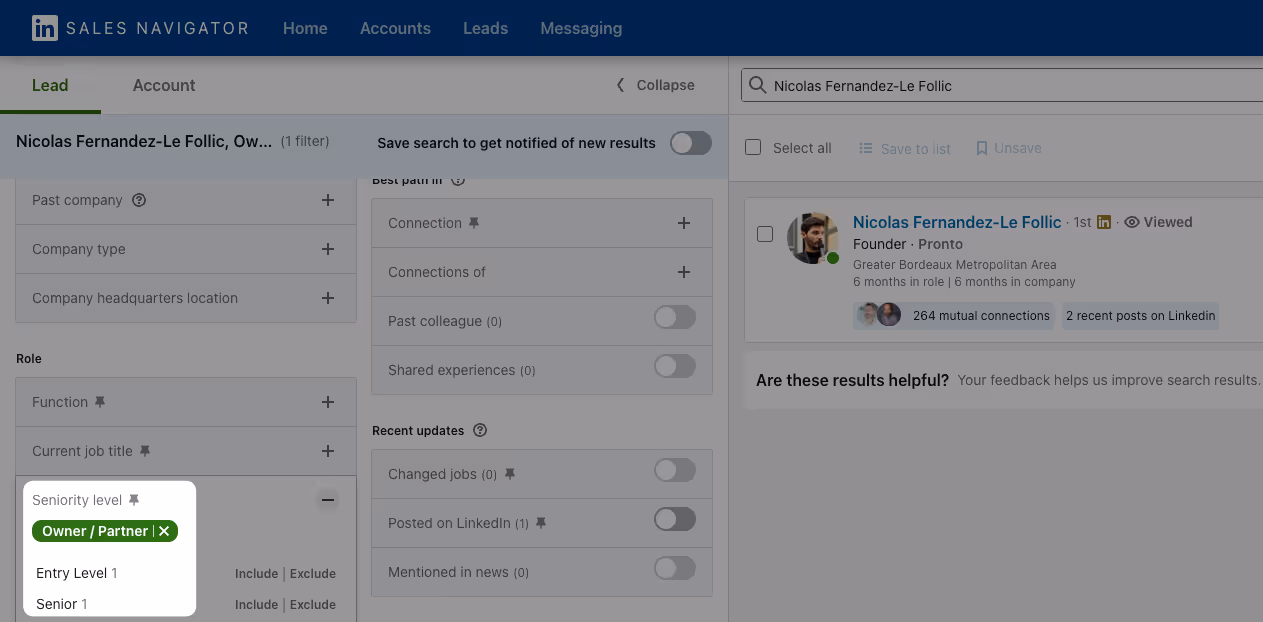
Task: Select Senior seniority option
Action: (62, 604)
